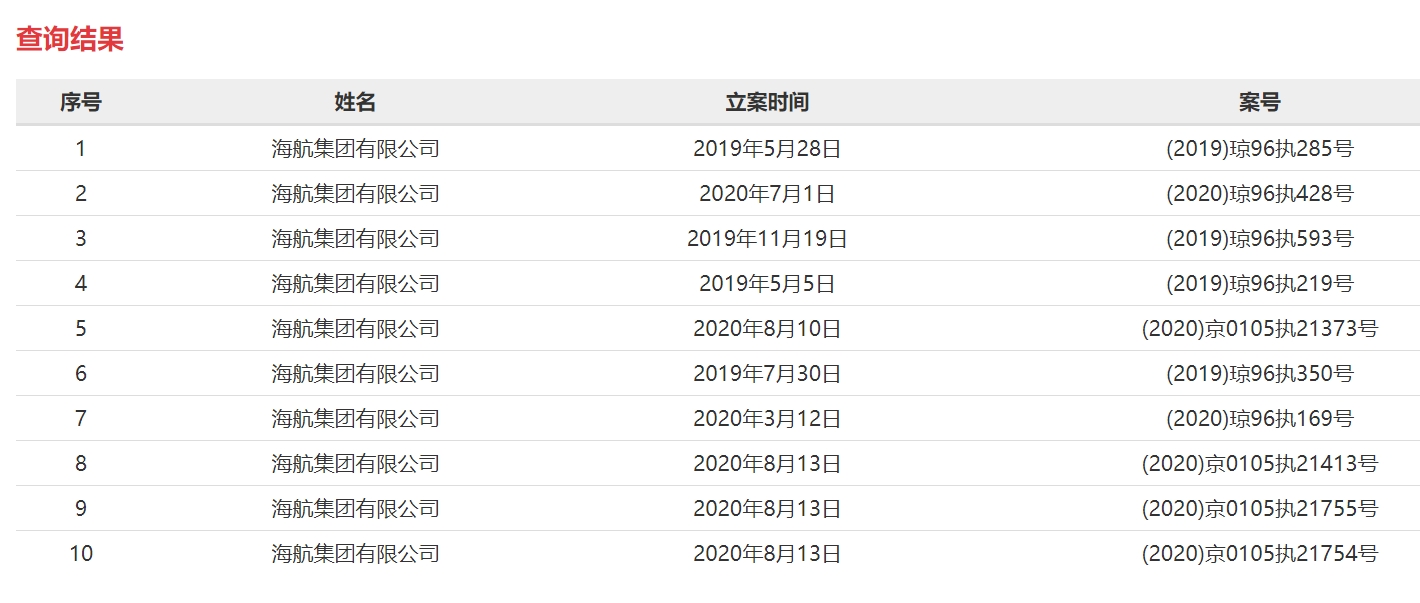Click the 序号 column header
Viewport: 1420px width, 603px height.
80,102
